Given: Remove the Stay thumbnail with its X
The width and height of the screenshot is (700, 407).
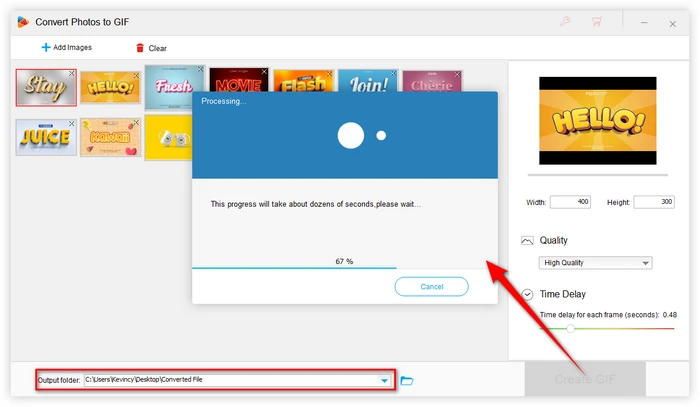Looking at the screenshot, I should pyautogui.click(x=71, y=74).
